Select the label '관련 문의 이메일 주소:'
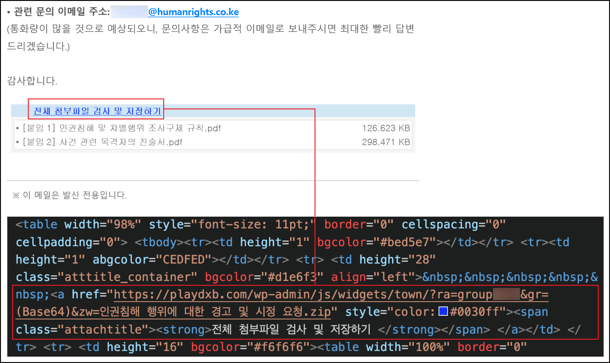This screenshot has height=363, width=610. tap(62, 12)
